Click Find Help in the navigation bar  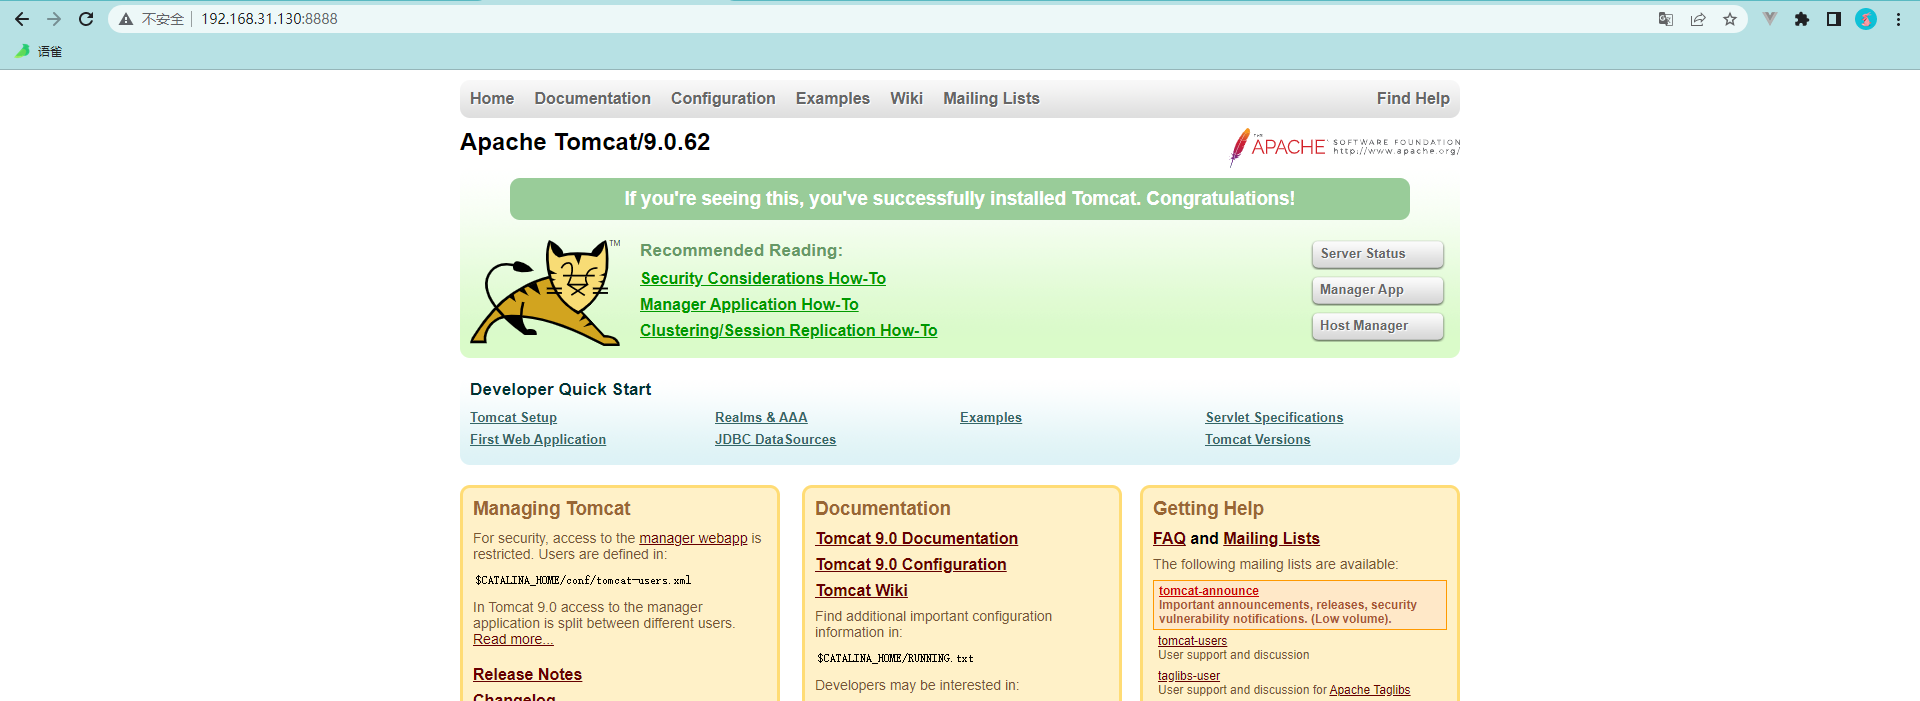tap(1413, 98)
